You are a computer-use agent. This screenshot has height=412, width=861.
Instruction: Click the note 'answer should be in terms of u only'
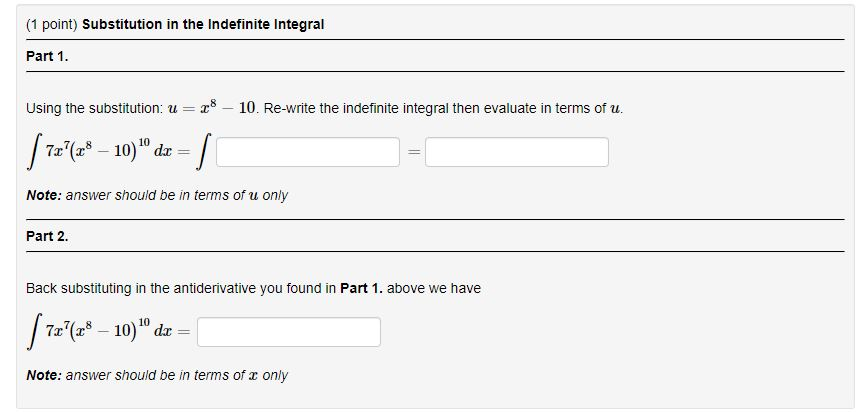[x=177, y=196]
